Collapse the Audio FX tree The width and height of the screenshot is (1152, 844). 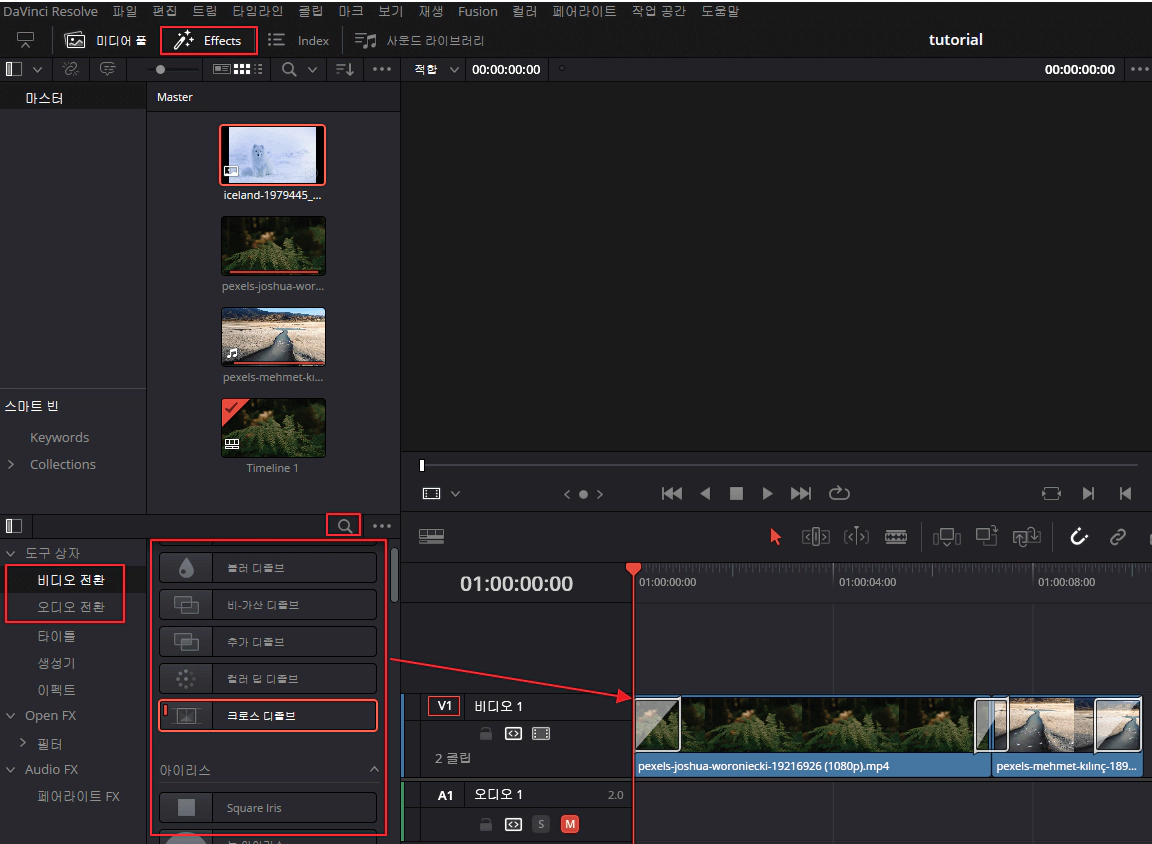[x=10, y=769]
